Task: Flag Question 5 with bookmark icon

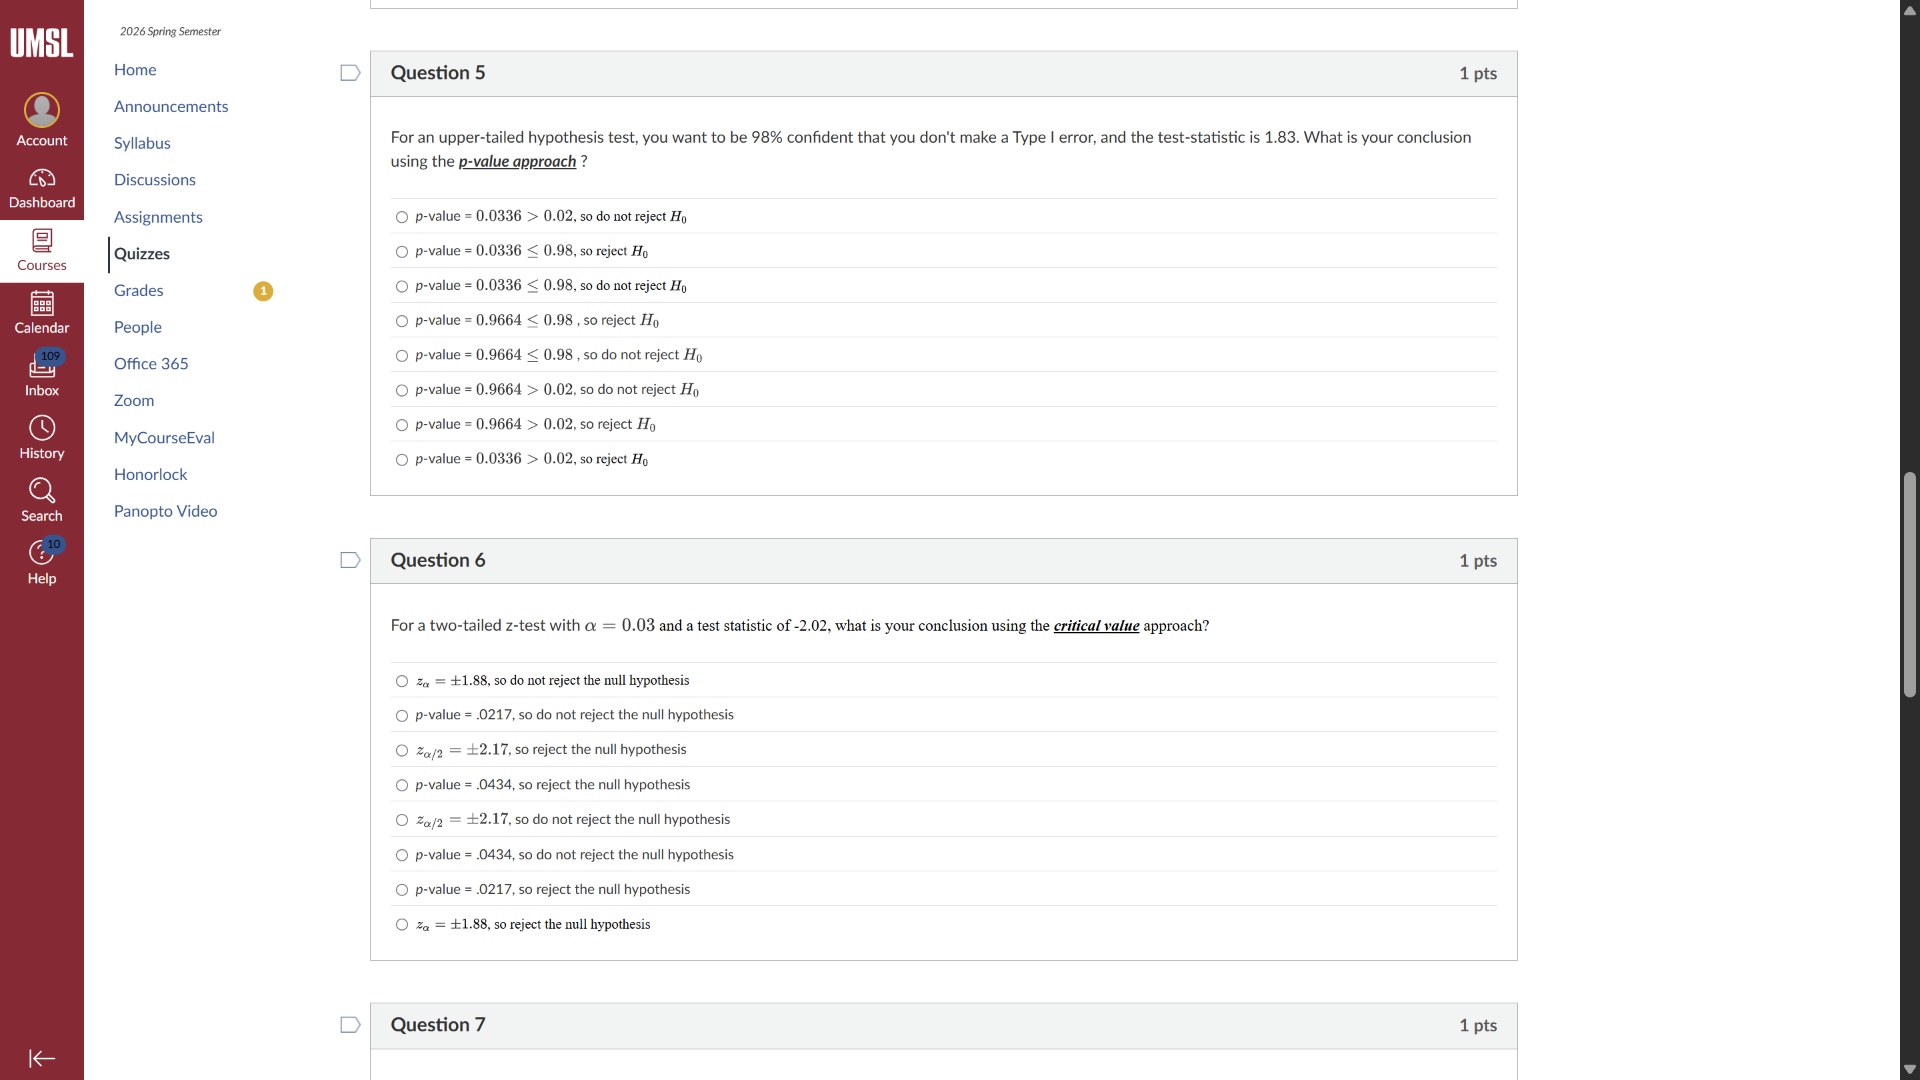Action: click(x=350, y=73)
